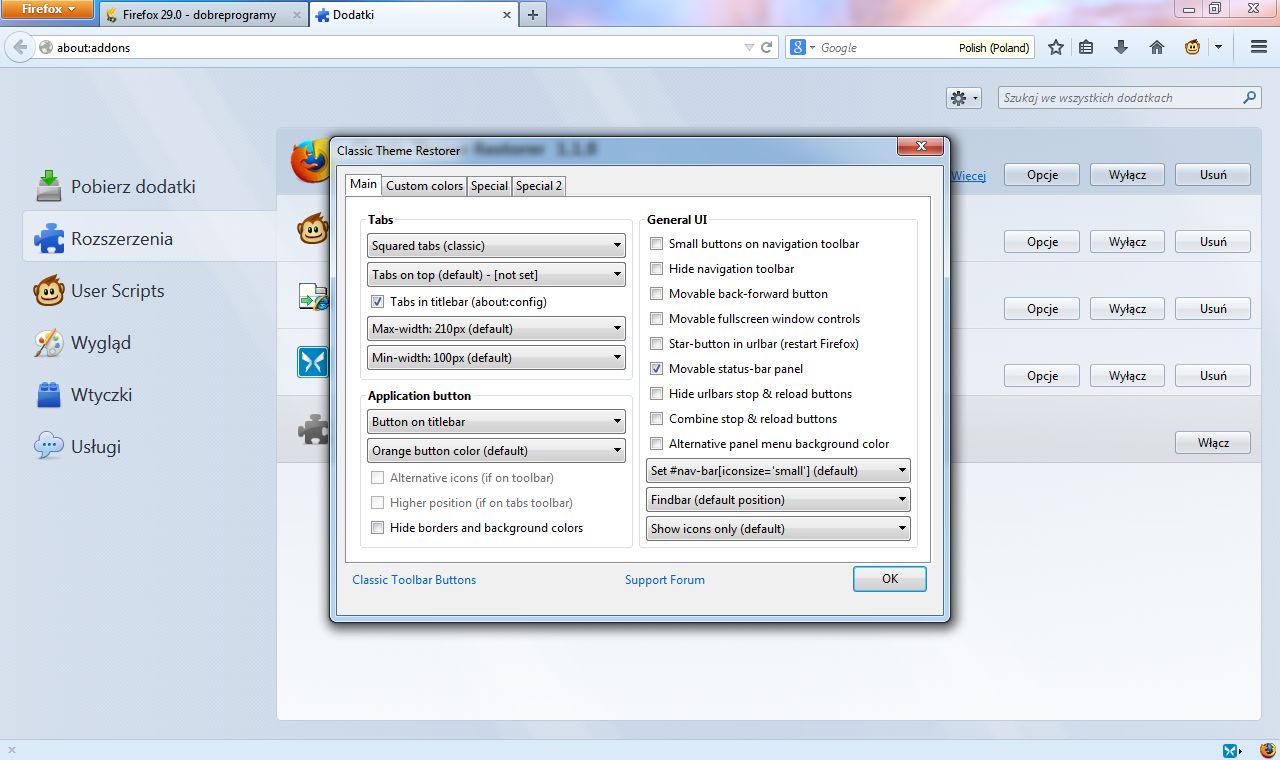Open the orange Firefox application menu
Image resolution: width=1280 pixels, height=760 pixels.
(x=48, y=9)
